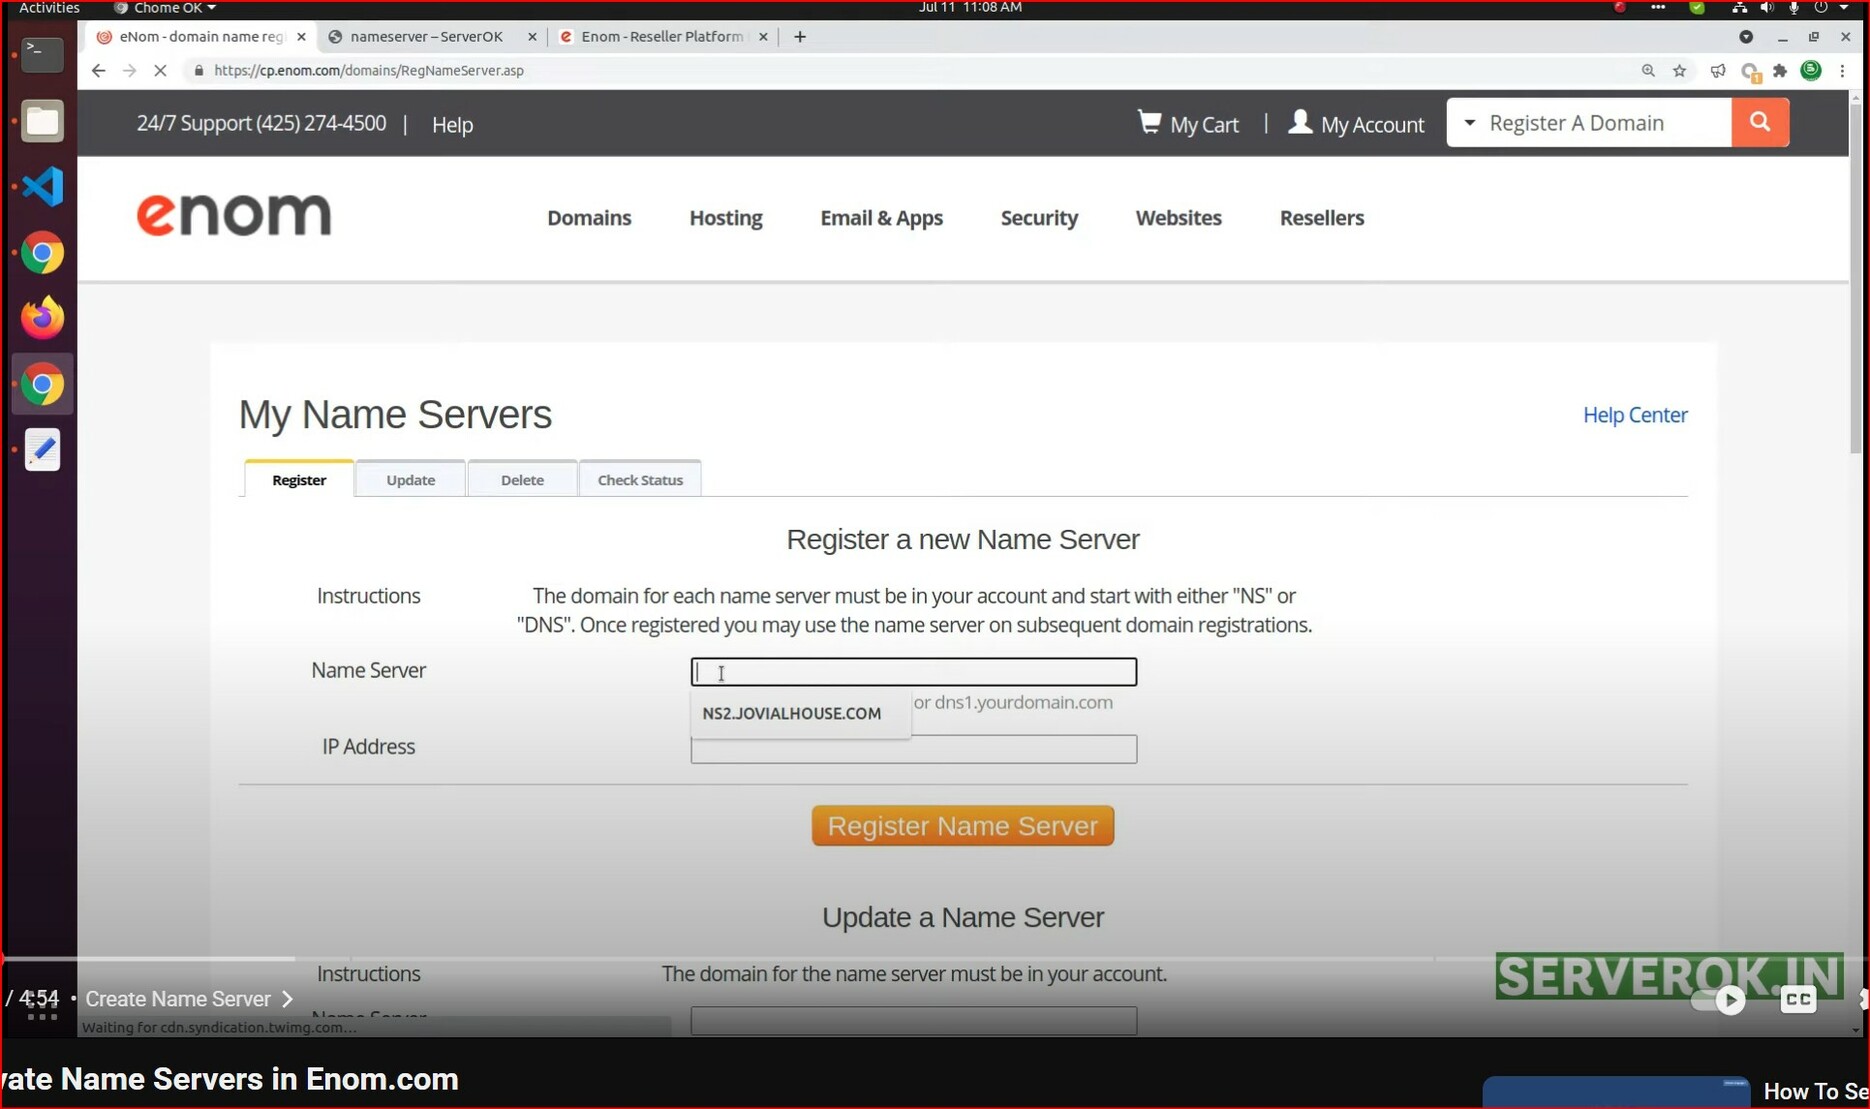Image resolution: width=1870 pixels, height=1109 pixels.
Task: Switch to the Update tab
Action: click(x=410, y=479)
